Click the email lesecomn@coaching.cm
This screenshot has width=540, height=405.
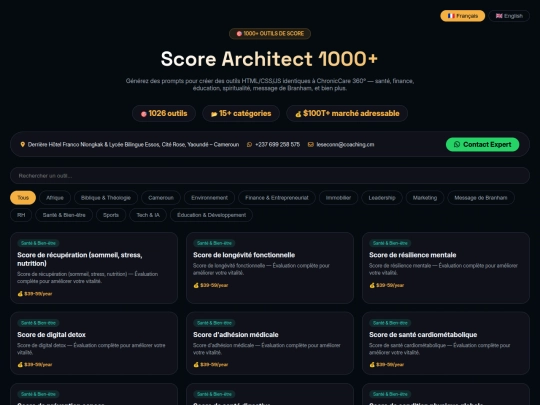pyautogui.click(x=345, y=144)
